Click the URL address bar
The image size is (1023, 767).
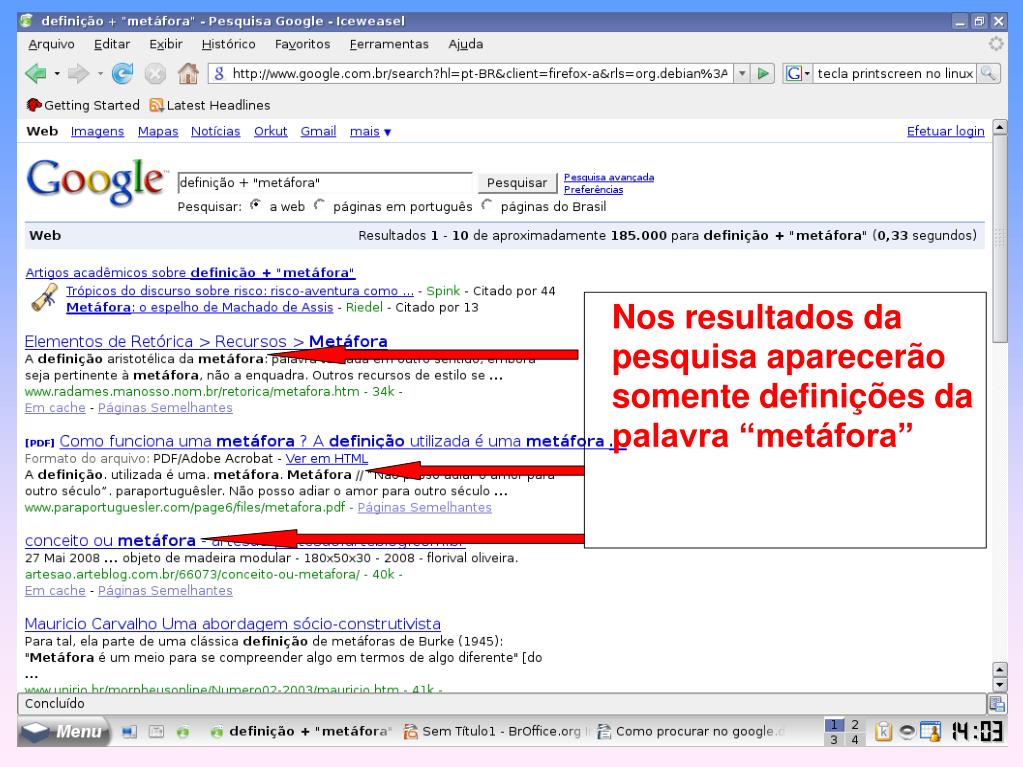click(x=480, y=74)
